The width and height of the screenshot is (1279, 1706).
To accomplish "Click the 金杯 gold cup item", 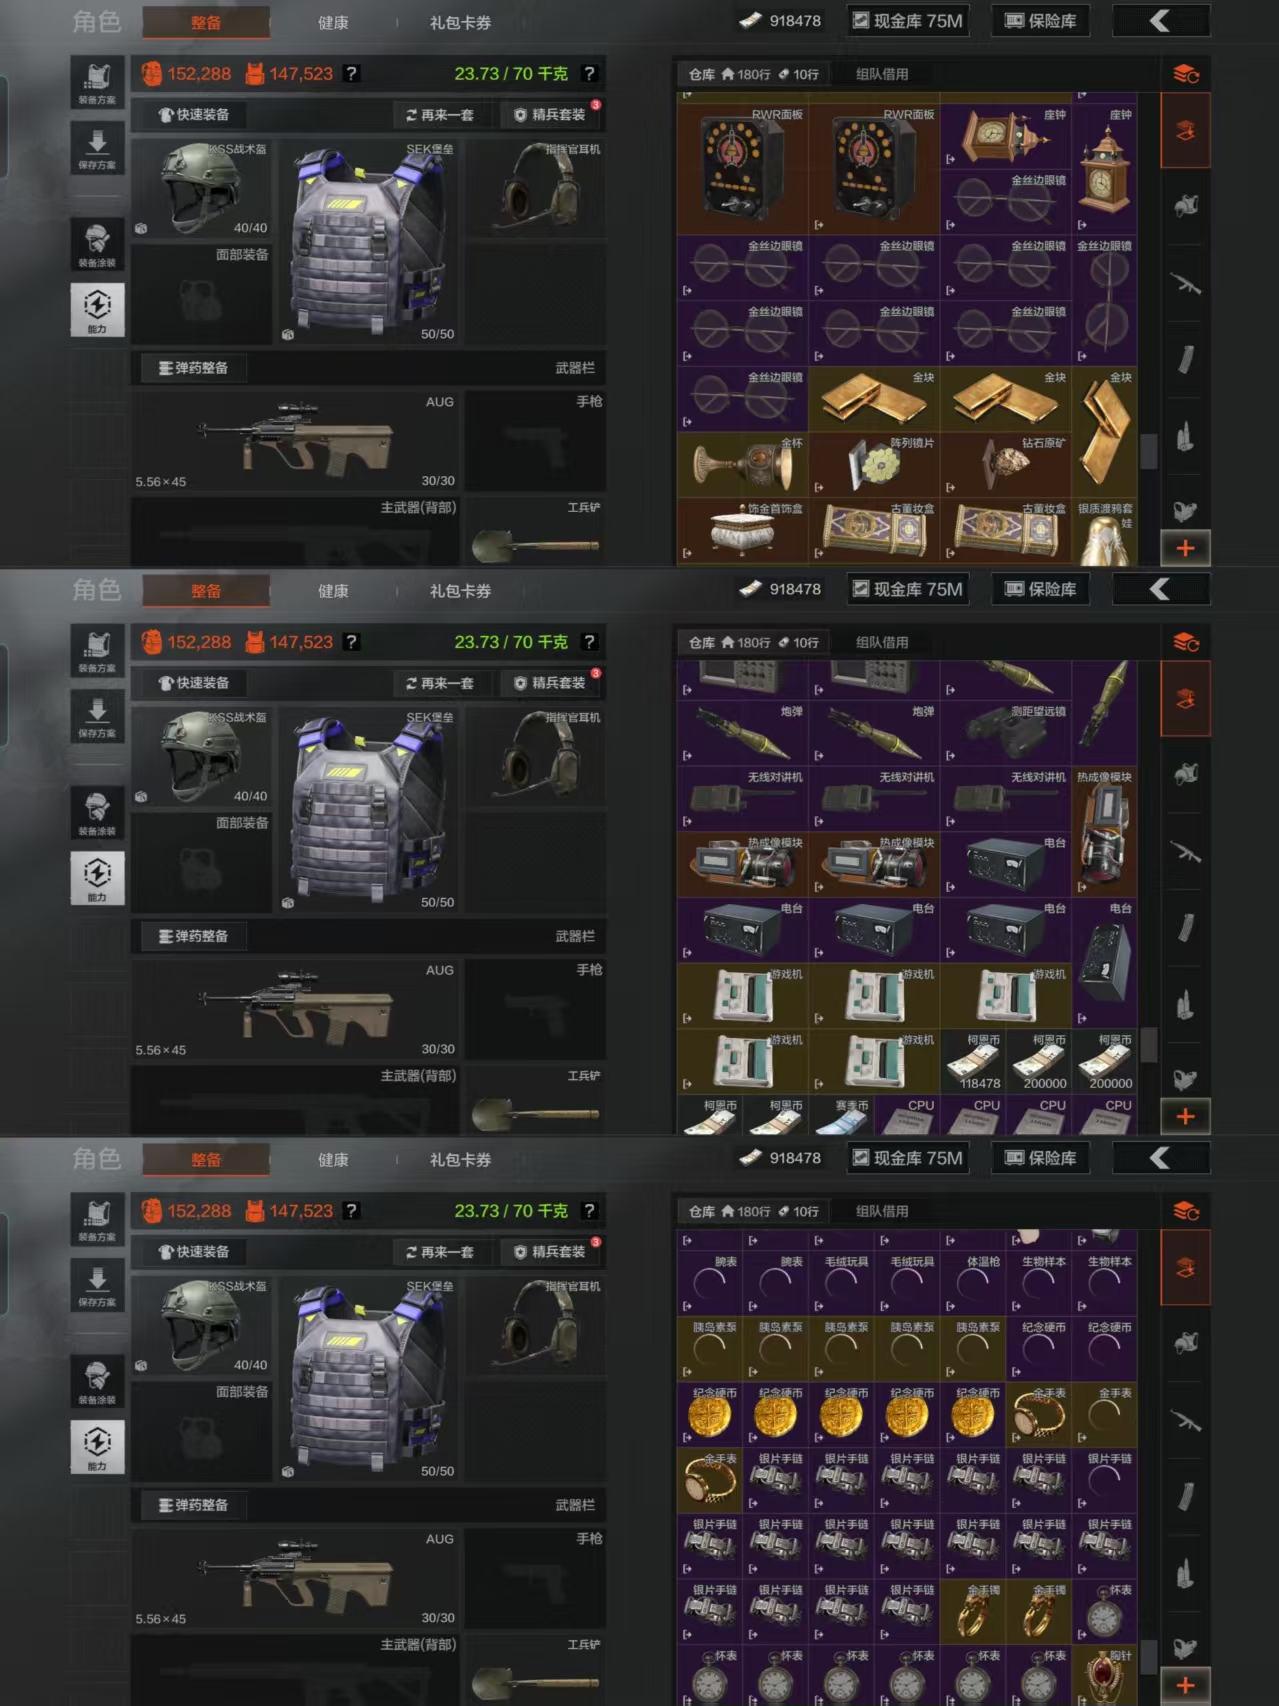I will click(x=742, y=465).
